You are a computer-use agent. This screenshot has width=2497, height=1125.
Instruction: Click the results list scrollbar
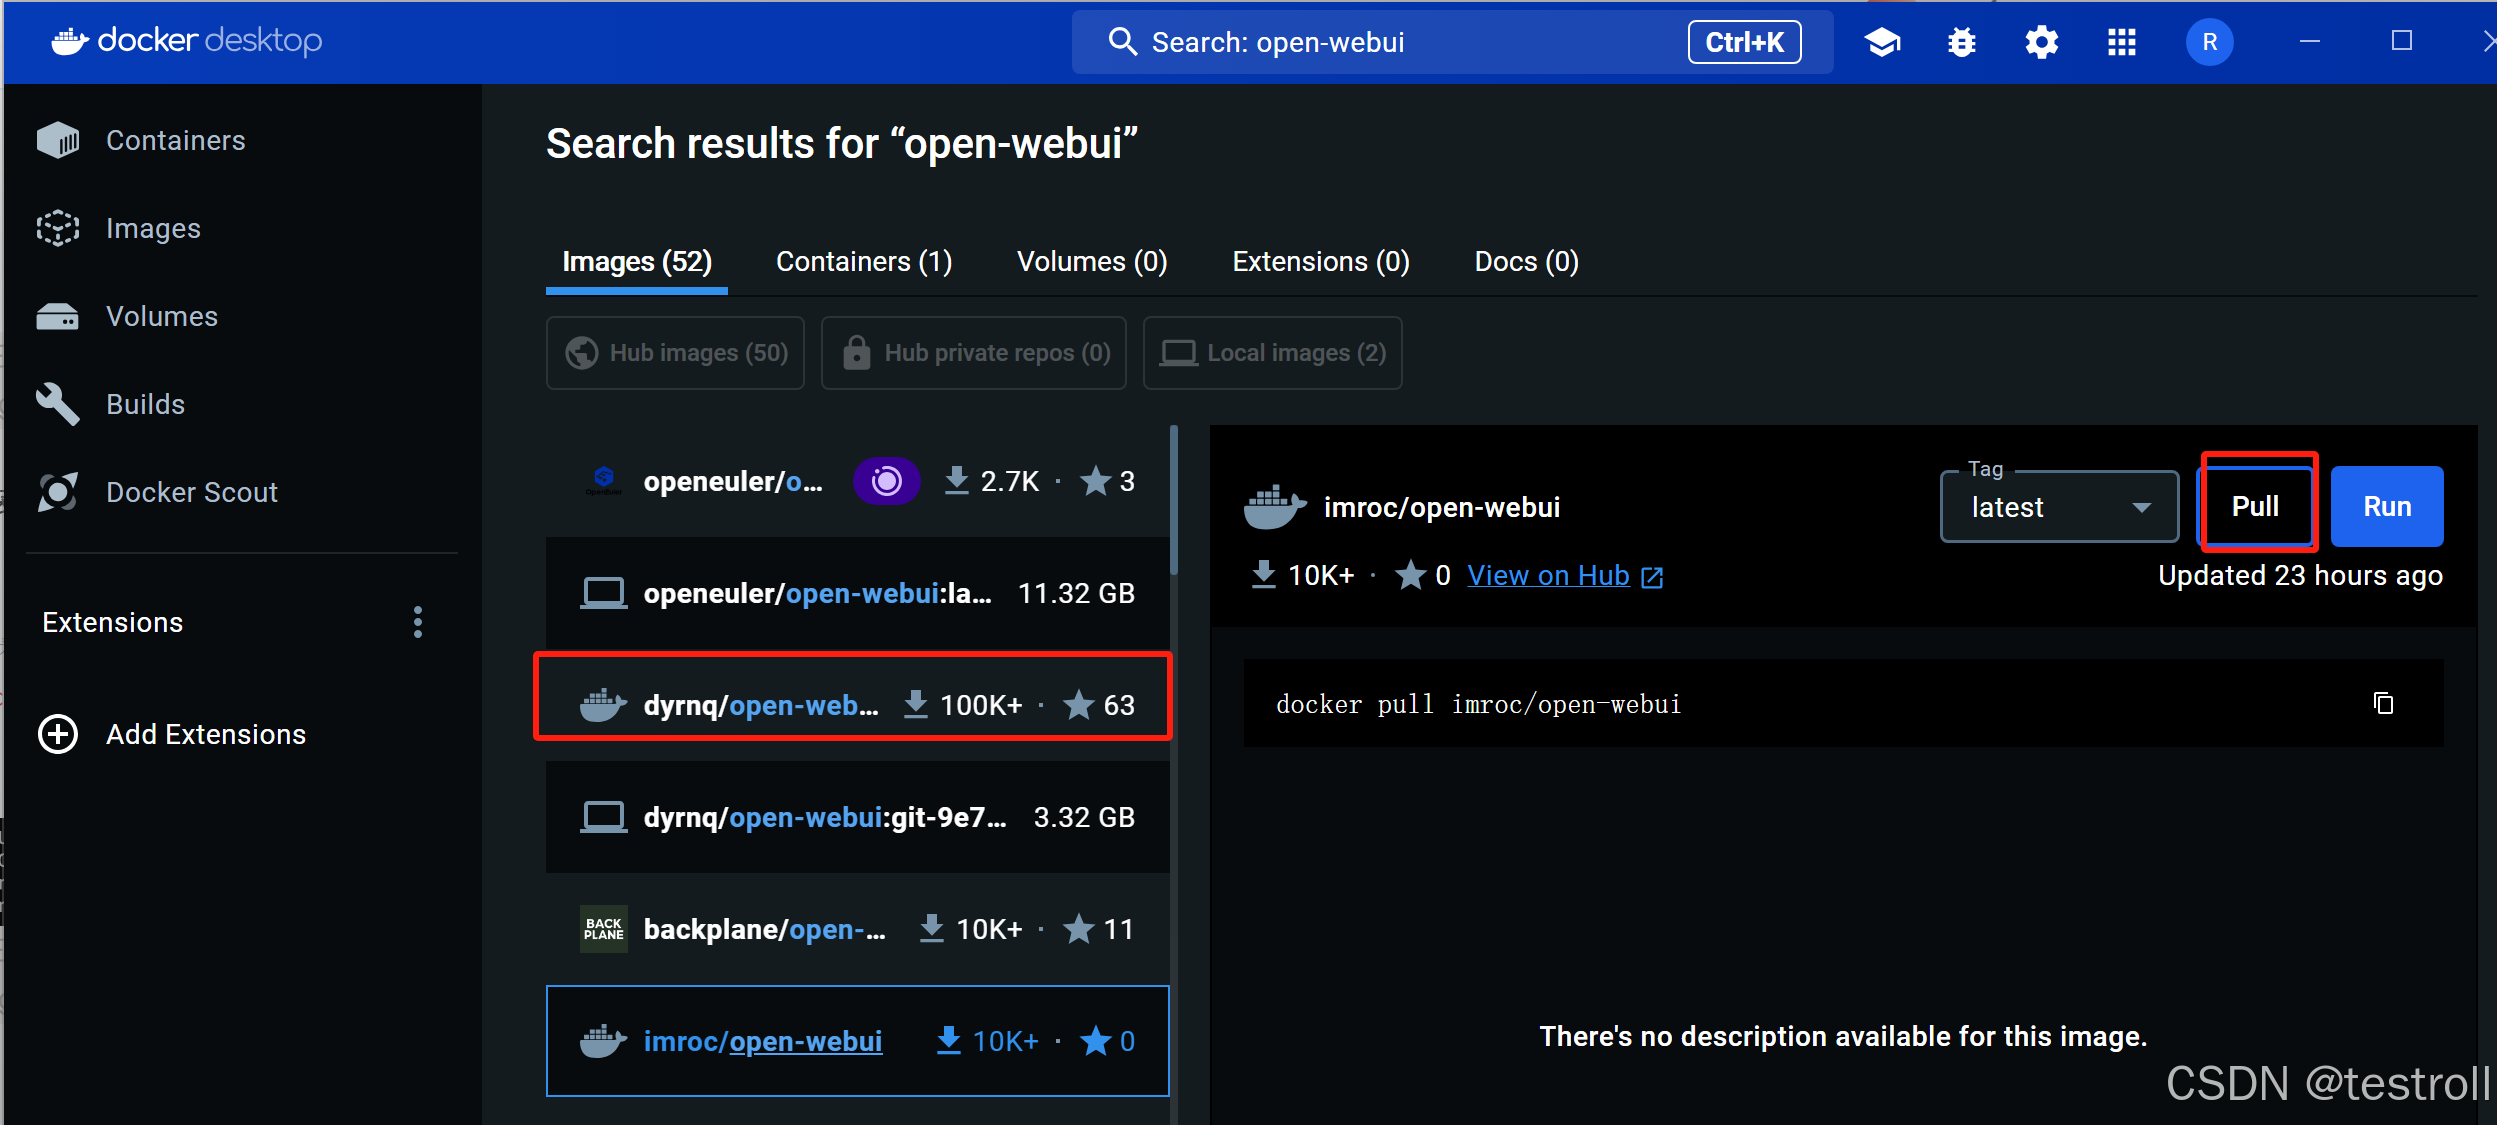coord(1174,500)
